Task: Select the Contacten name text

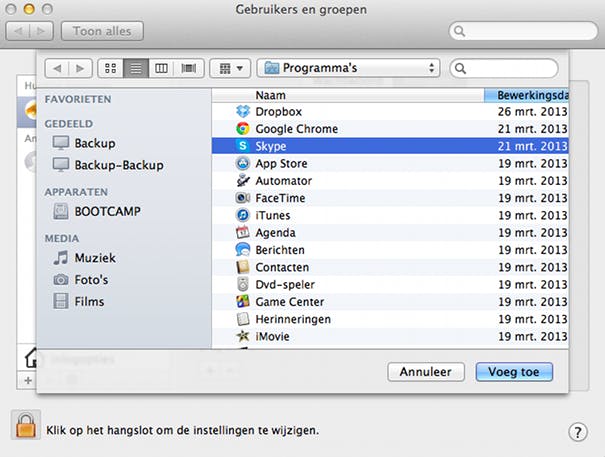Action: click(x=282, y=267)
